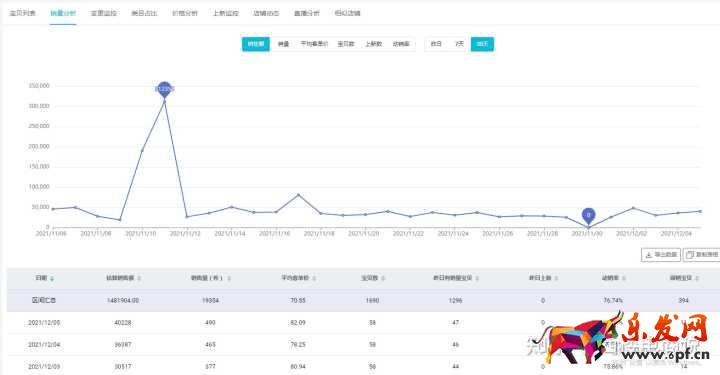Sort by 销售量(件) column arrow
720x375 pixels.
229,279
